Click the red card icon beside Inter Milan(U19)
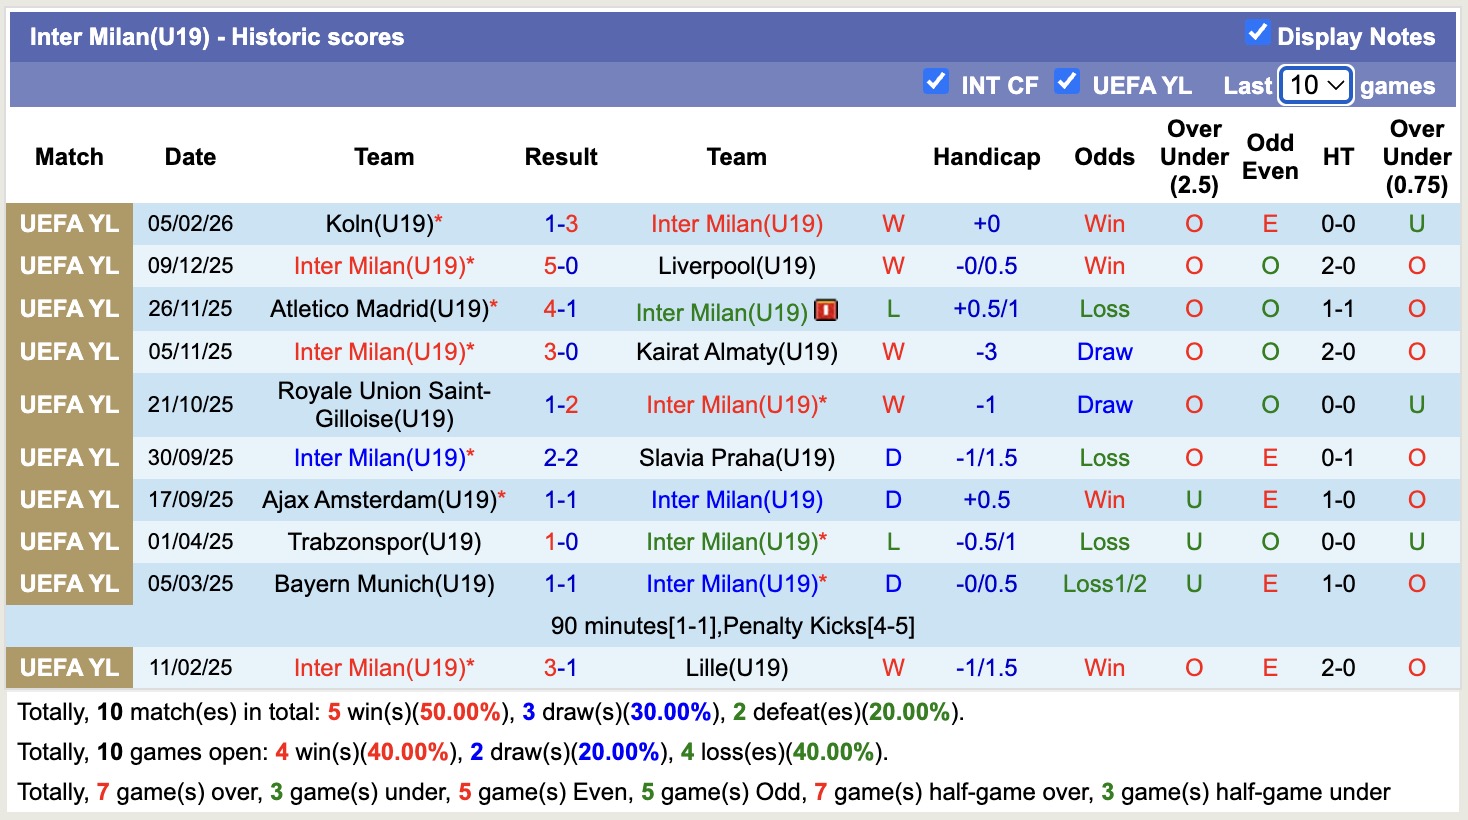The width and height of the screenshot is (1468, 820). pos(826,310)
